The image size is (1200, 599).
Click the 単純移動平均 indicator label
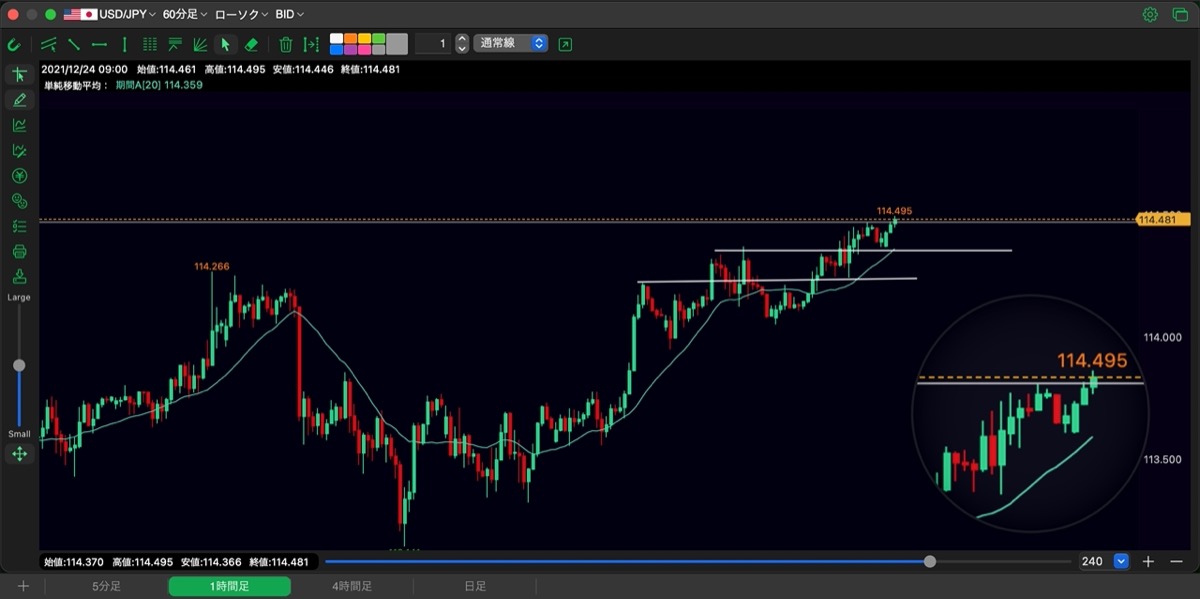click(75, 85)
